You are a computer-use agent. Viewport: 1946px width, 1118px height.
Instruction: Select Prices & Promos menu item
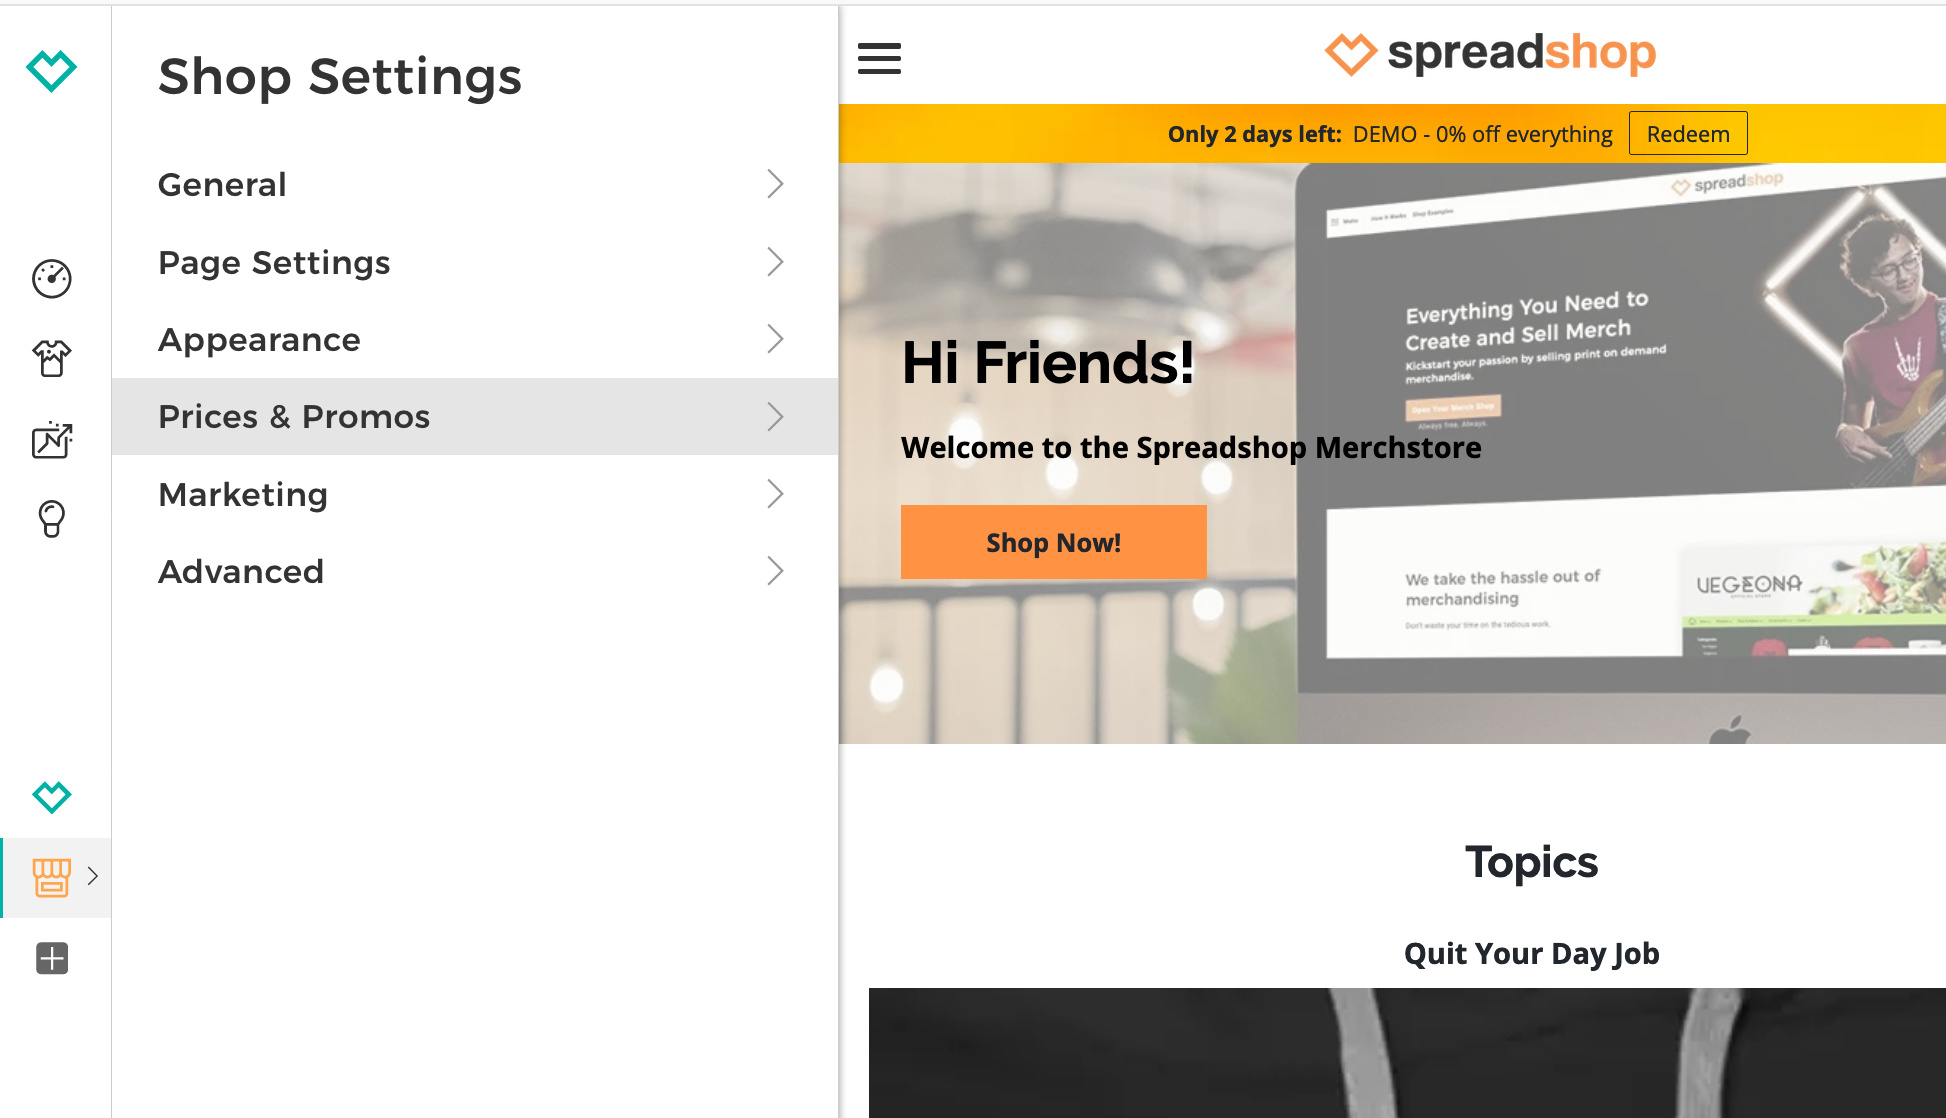475,416
